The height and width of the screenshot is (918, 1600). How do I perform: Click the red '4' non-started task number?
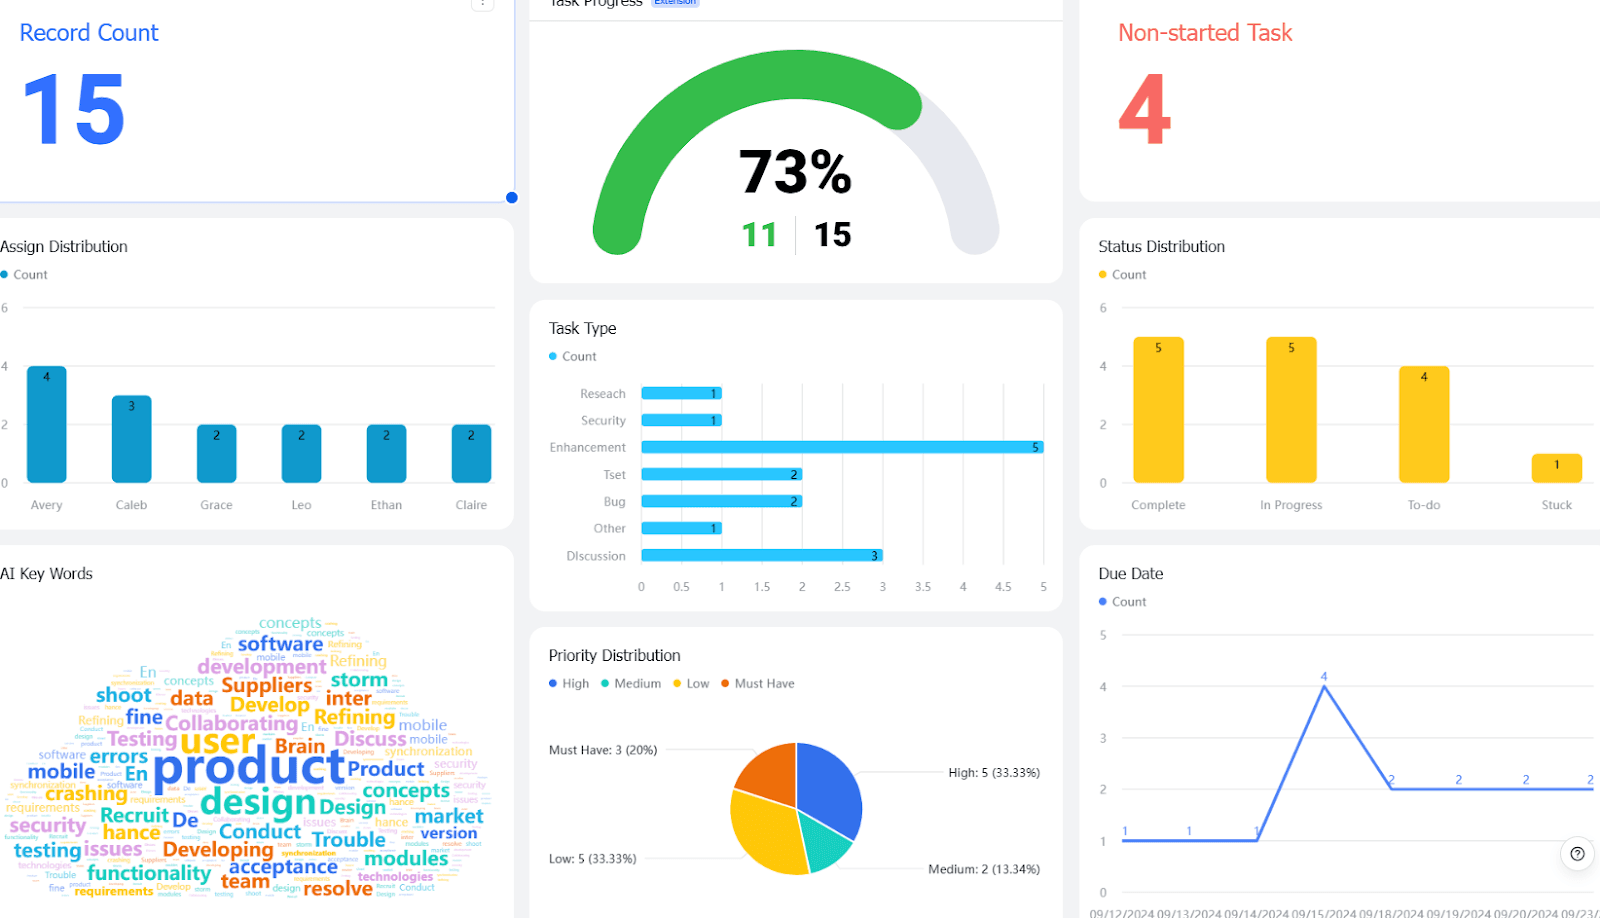(x=1144, y=109)
